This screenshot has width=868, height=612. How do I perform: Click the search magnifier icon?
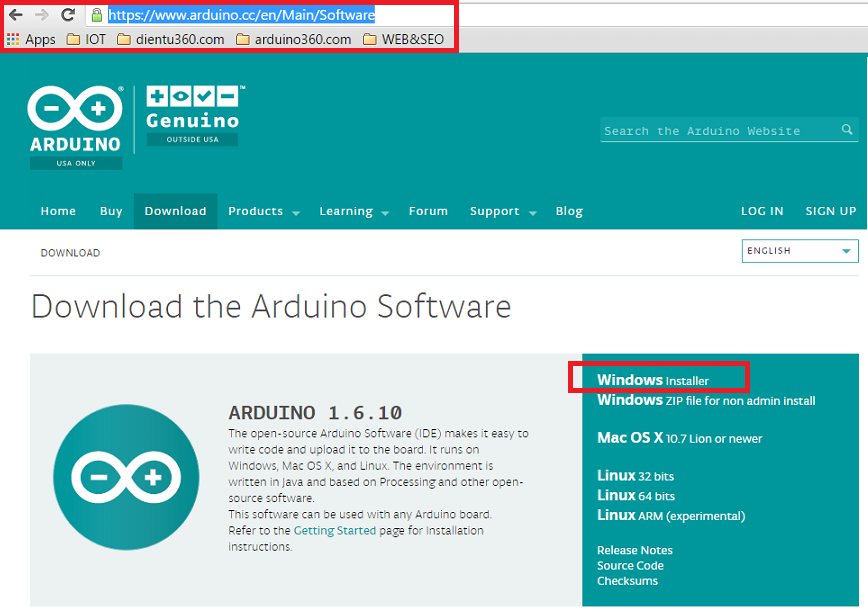[x=847, y=130]
